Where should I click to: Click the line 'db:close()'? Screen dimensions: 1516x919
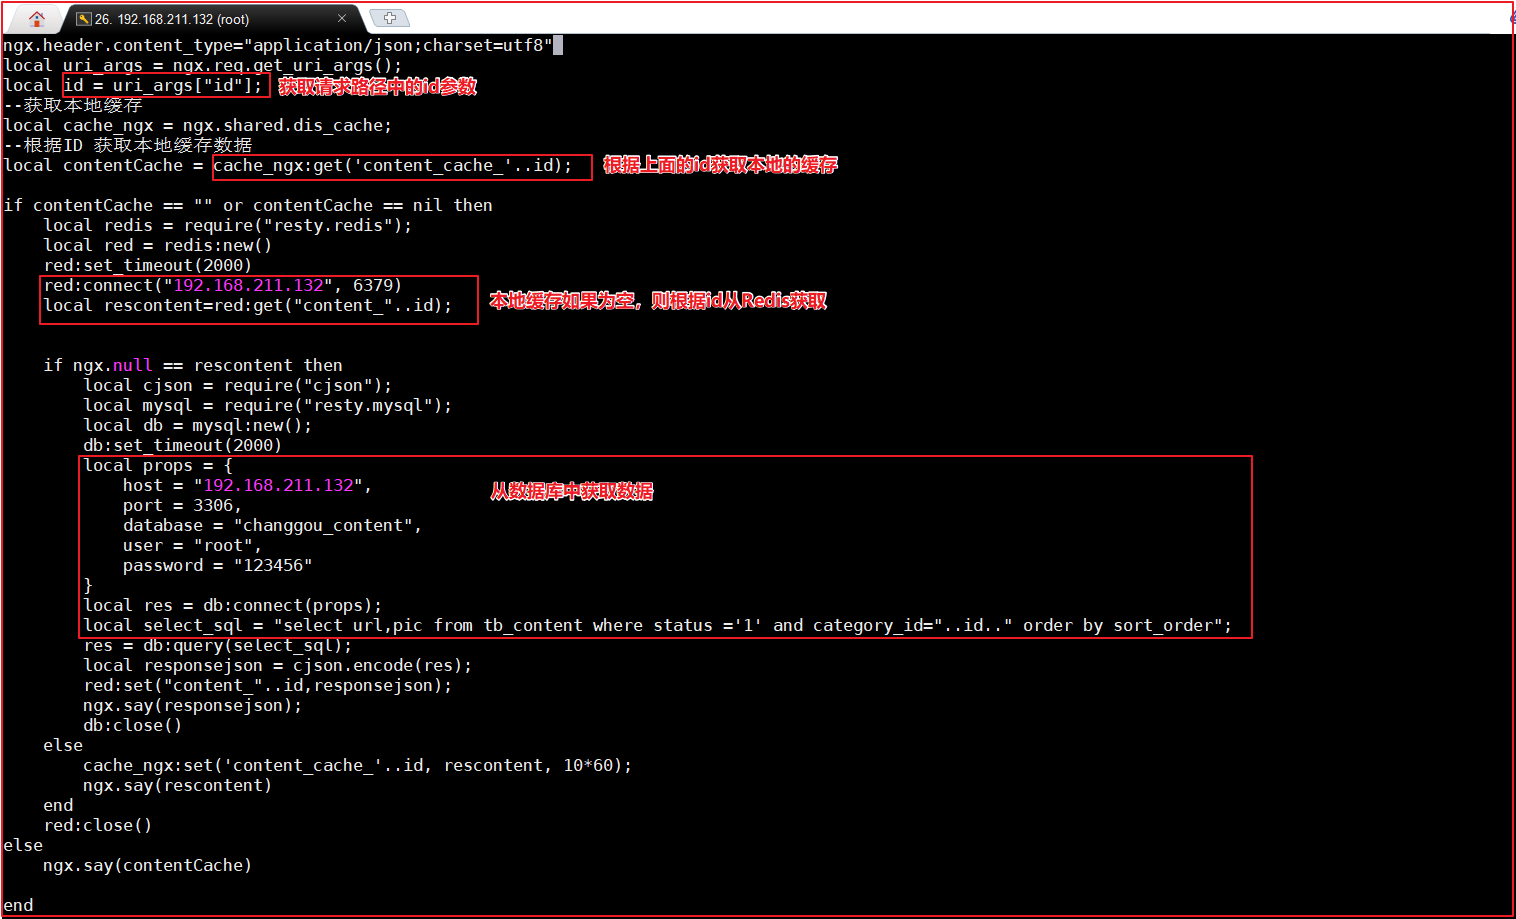pyautogui.click(x=133, y=725)
